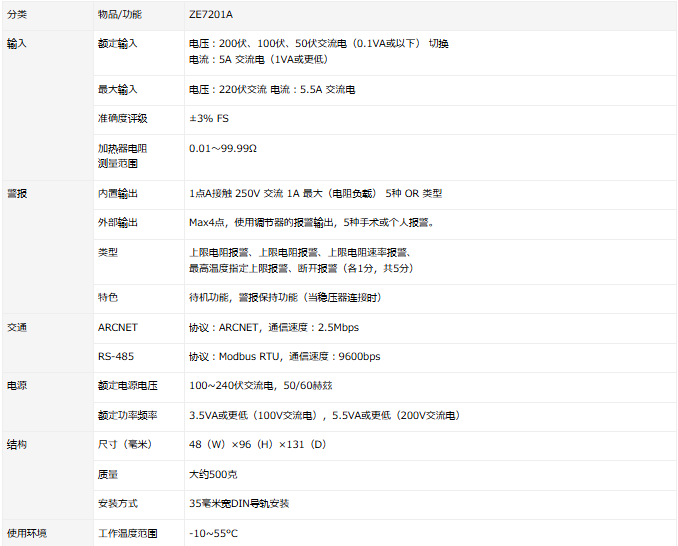Select the 待机功能，警报保持功能 value

pyautogui.click(x=285, y=297)
